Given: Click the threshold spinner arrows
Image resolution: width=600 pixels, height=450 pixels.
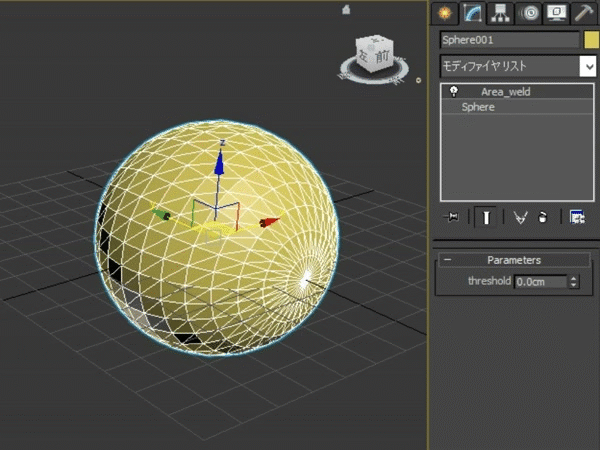Looking at the screenshot, I should click(573, 282).
